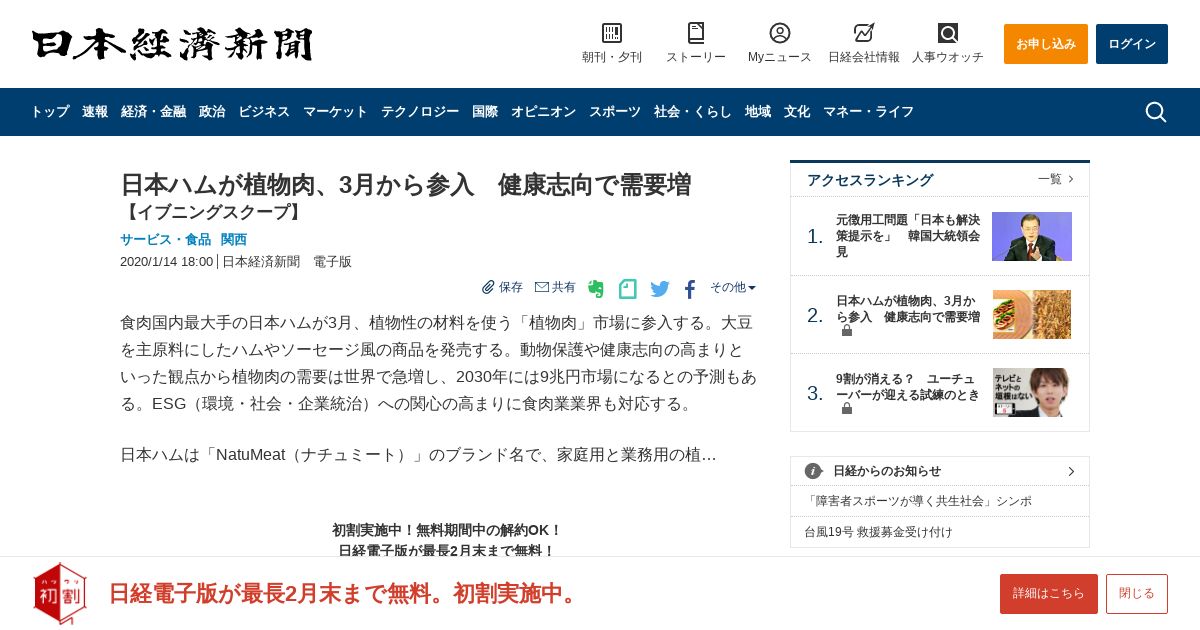Open the 人事ウオッチ search icon

tap(948, 33)
